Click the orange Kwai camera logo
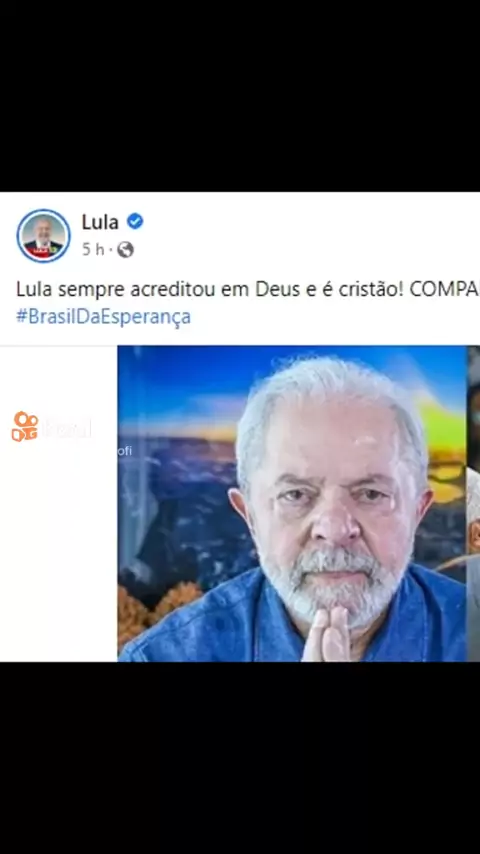The image size is (480, 854). pyautogui.click(x=25, y=426)
